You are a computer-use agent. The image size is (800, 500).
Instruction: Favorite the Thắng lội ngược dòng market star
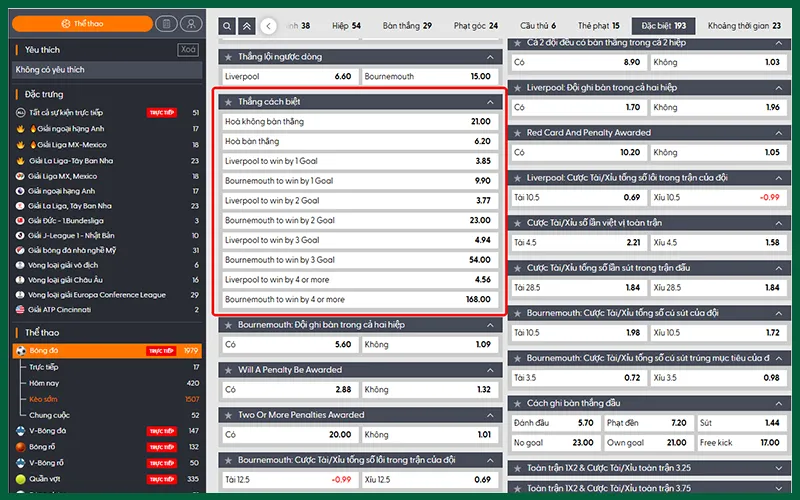[229, 57]
